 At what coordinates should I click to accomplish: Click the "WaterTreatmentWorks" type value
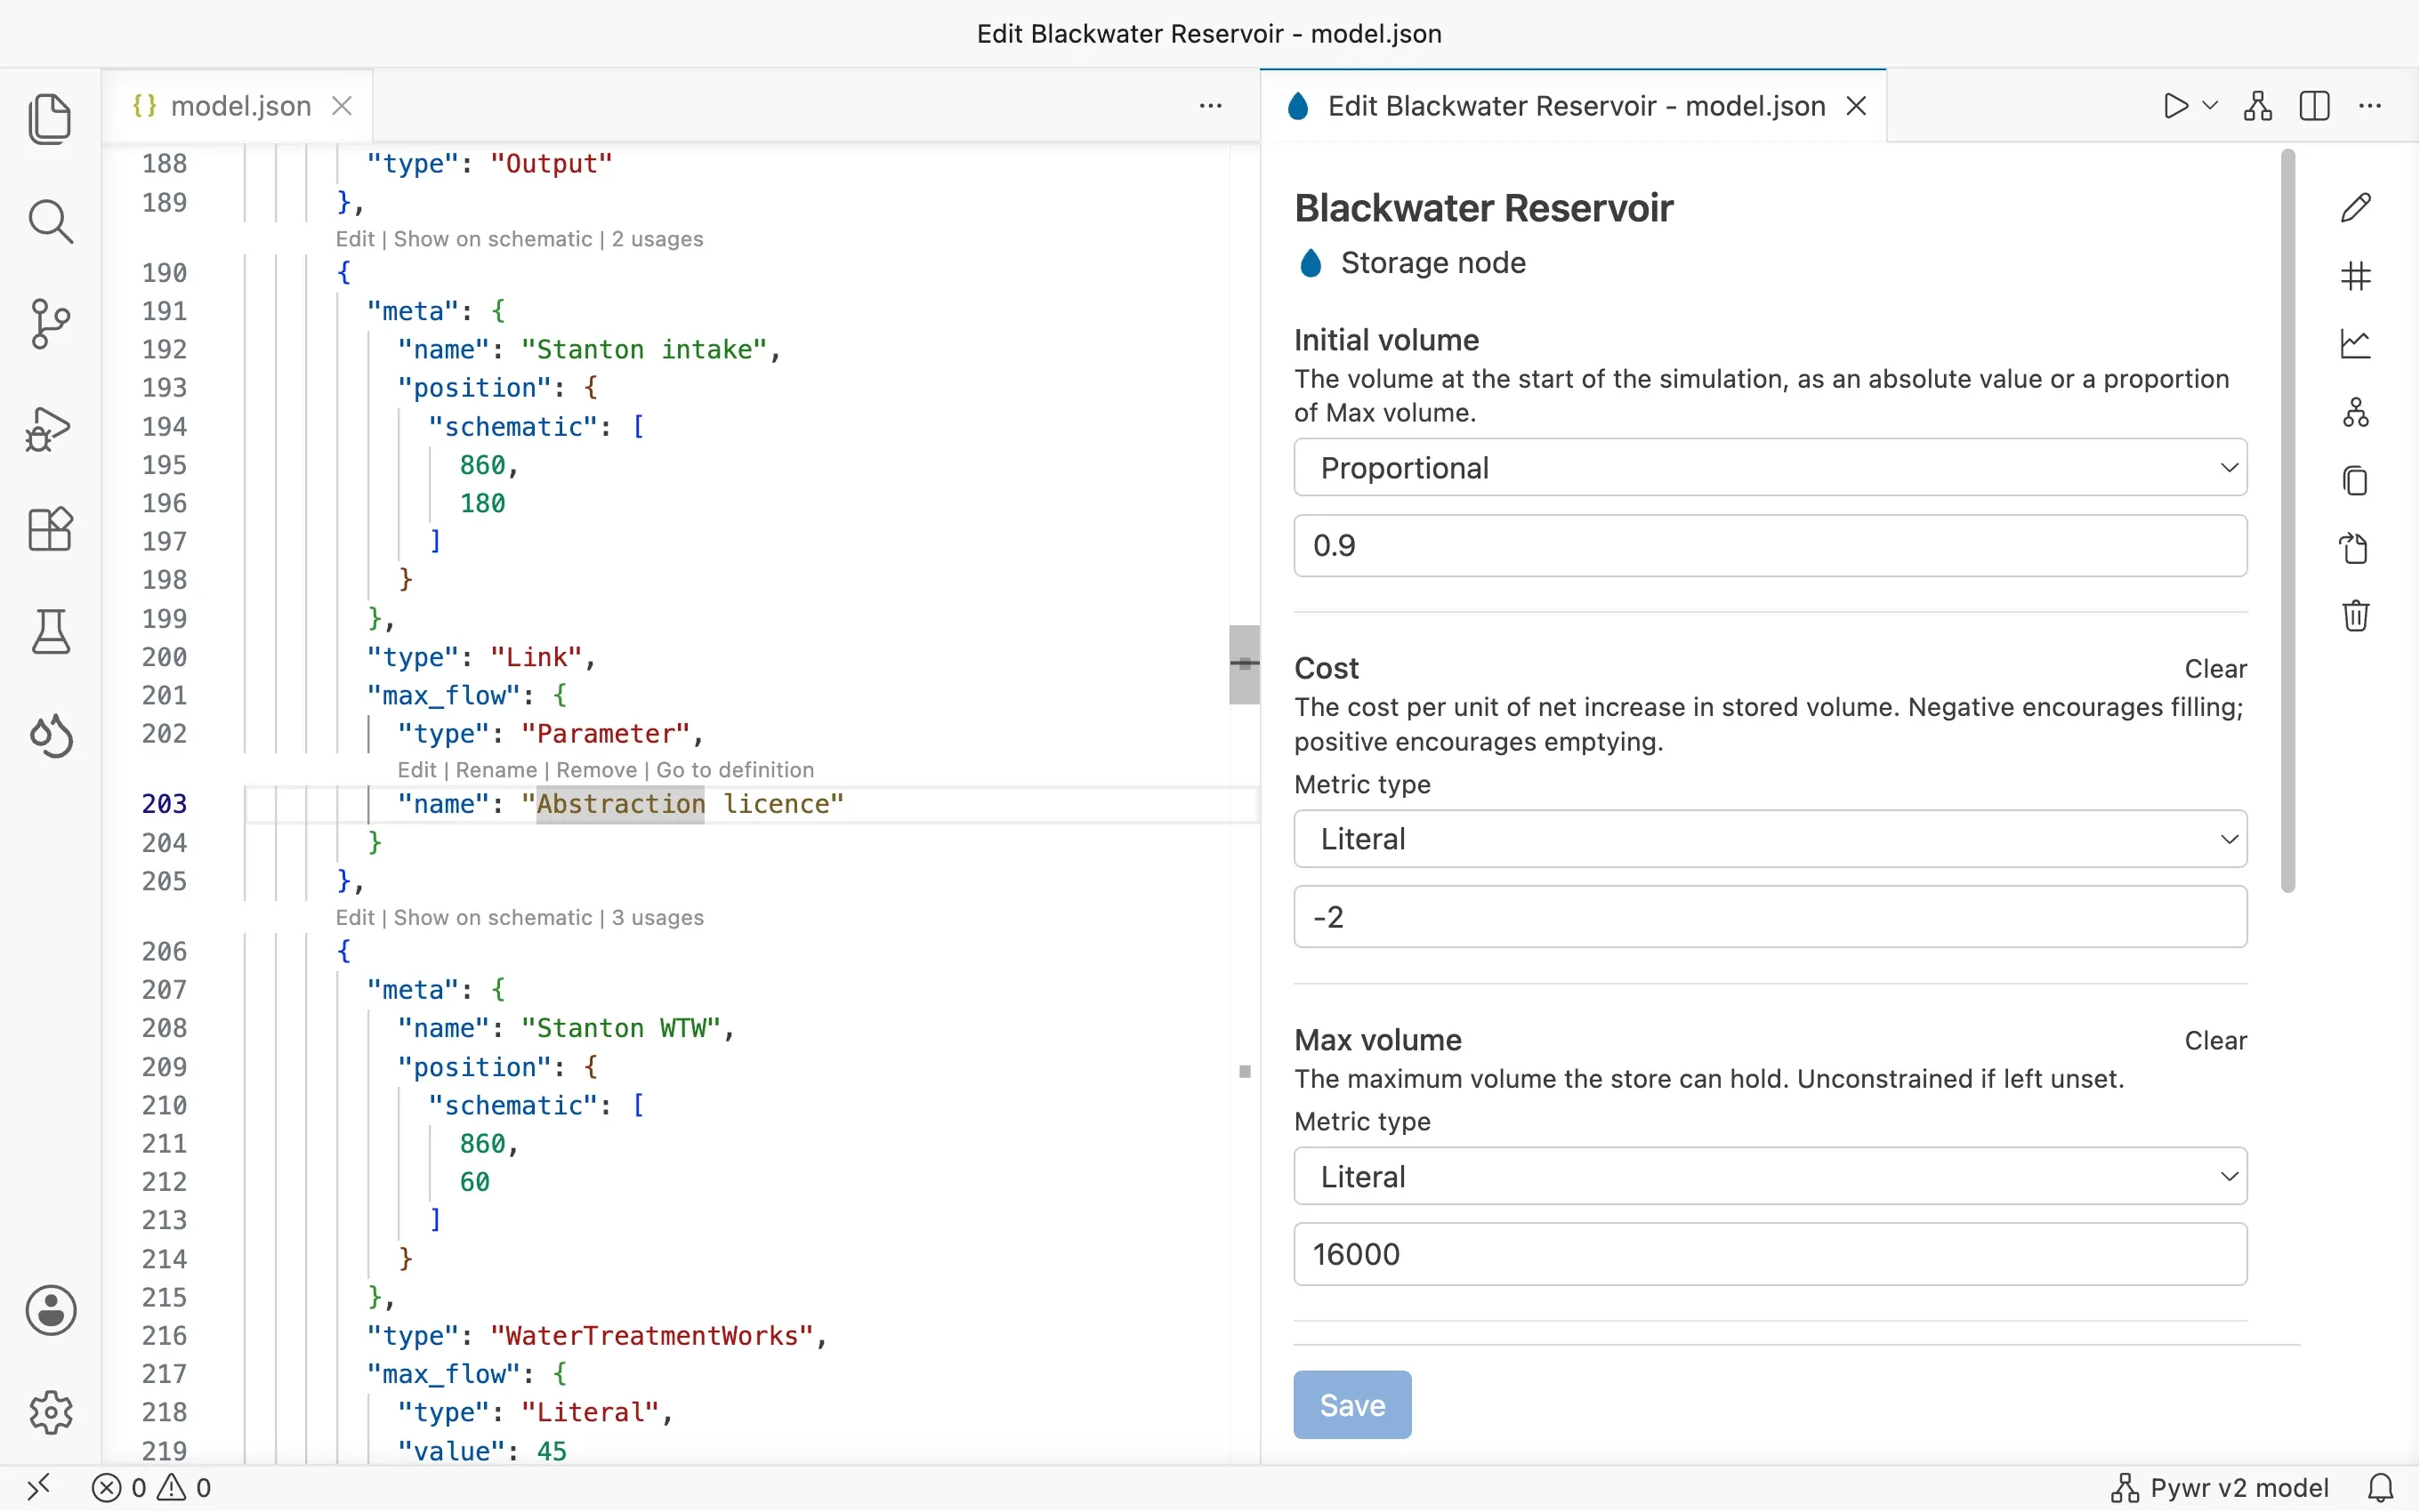[x=652, y=1336]
